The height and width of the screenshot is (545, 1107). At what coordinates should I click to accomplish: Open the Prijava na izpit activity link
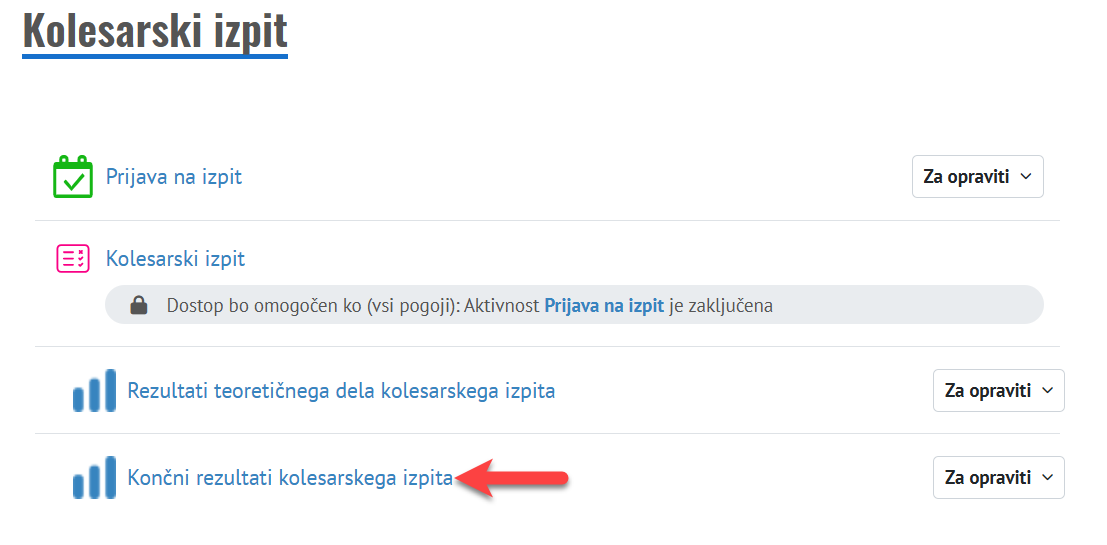[174, 177]
